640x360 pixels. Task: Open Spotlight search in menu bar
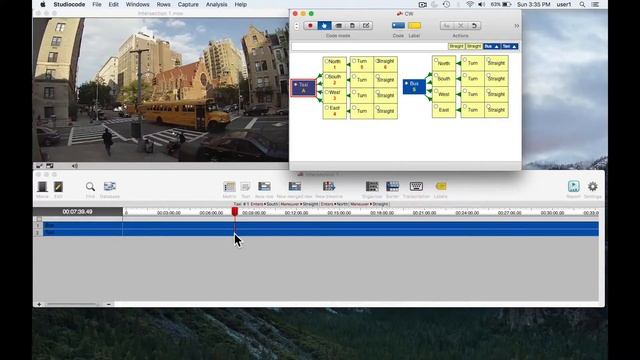(x=582, y=4)
